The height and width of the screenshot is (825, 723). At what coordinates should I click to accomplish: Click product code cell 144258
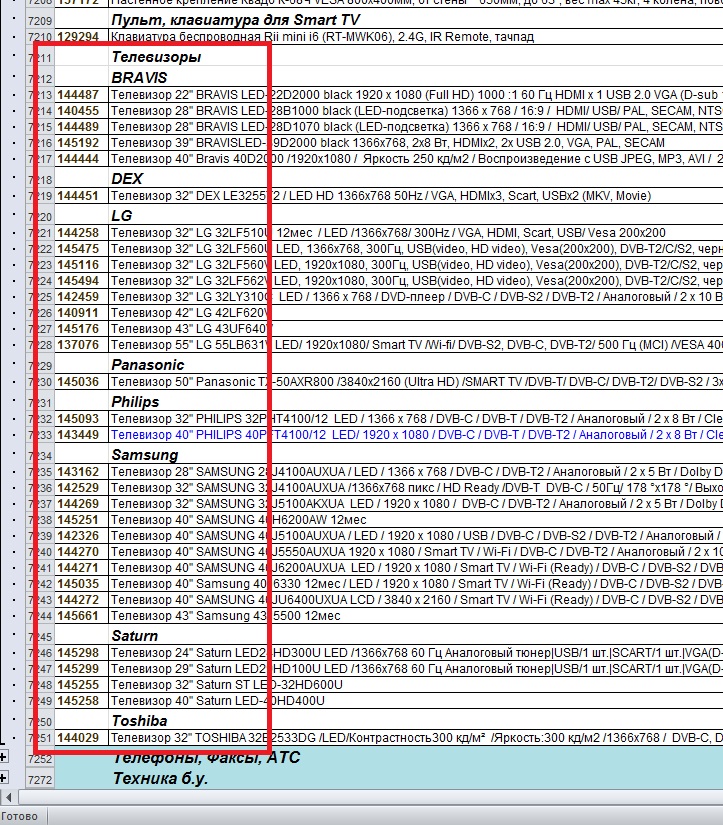point(82,233)
